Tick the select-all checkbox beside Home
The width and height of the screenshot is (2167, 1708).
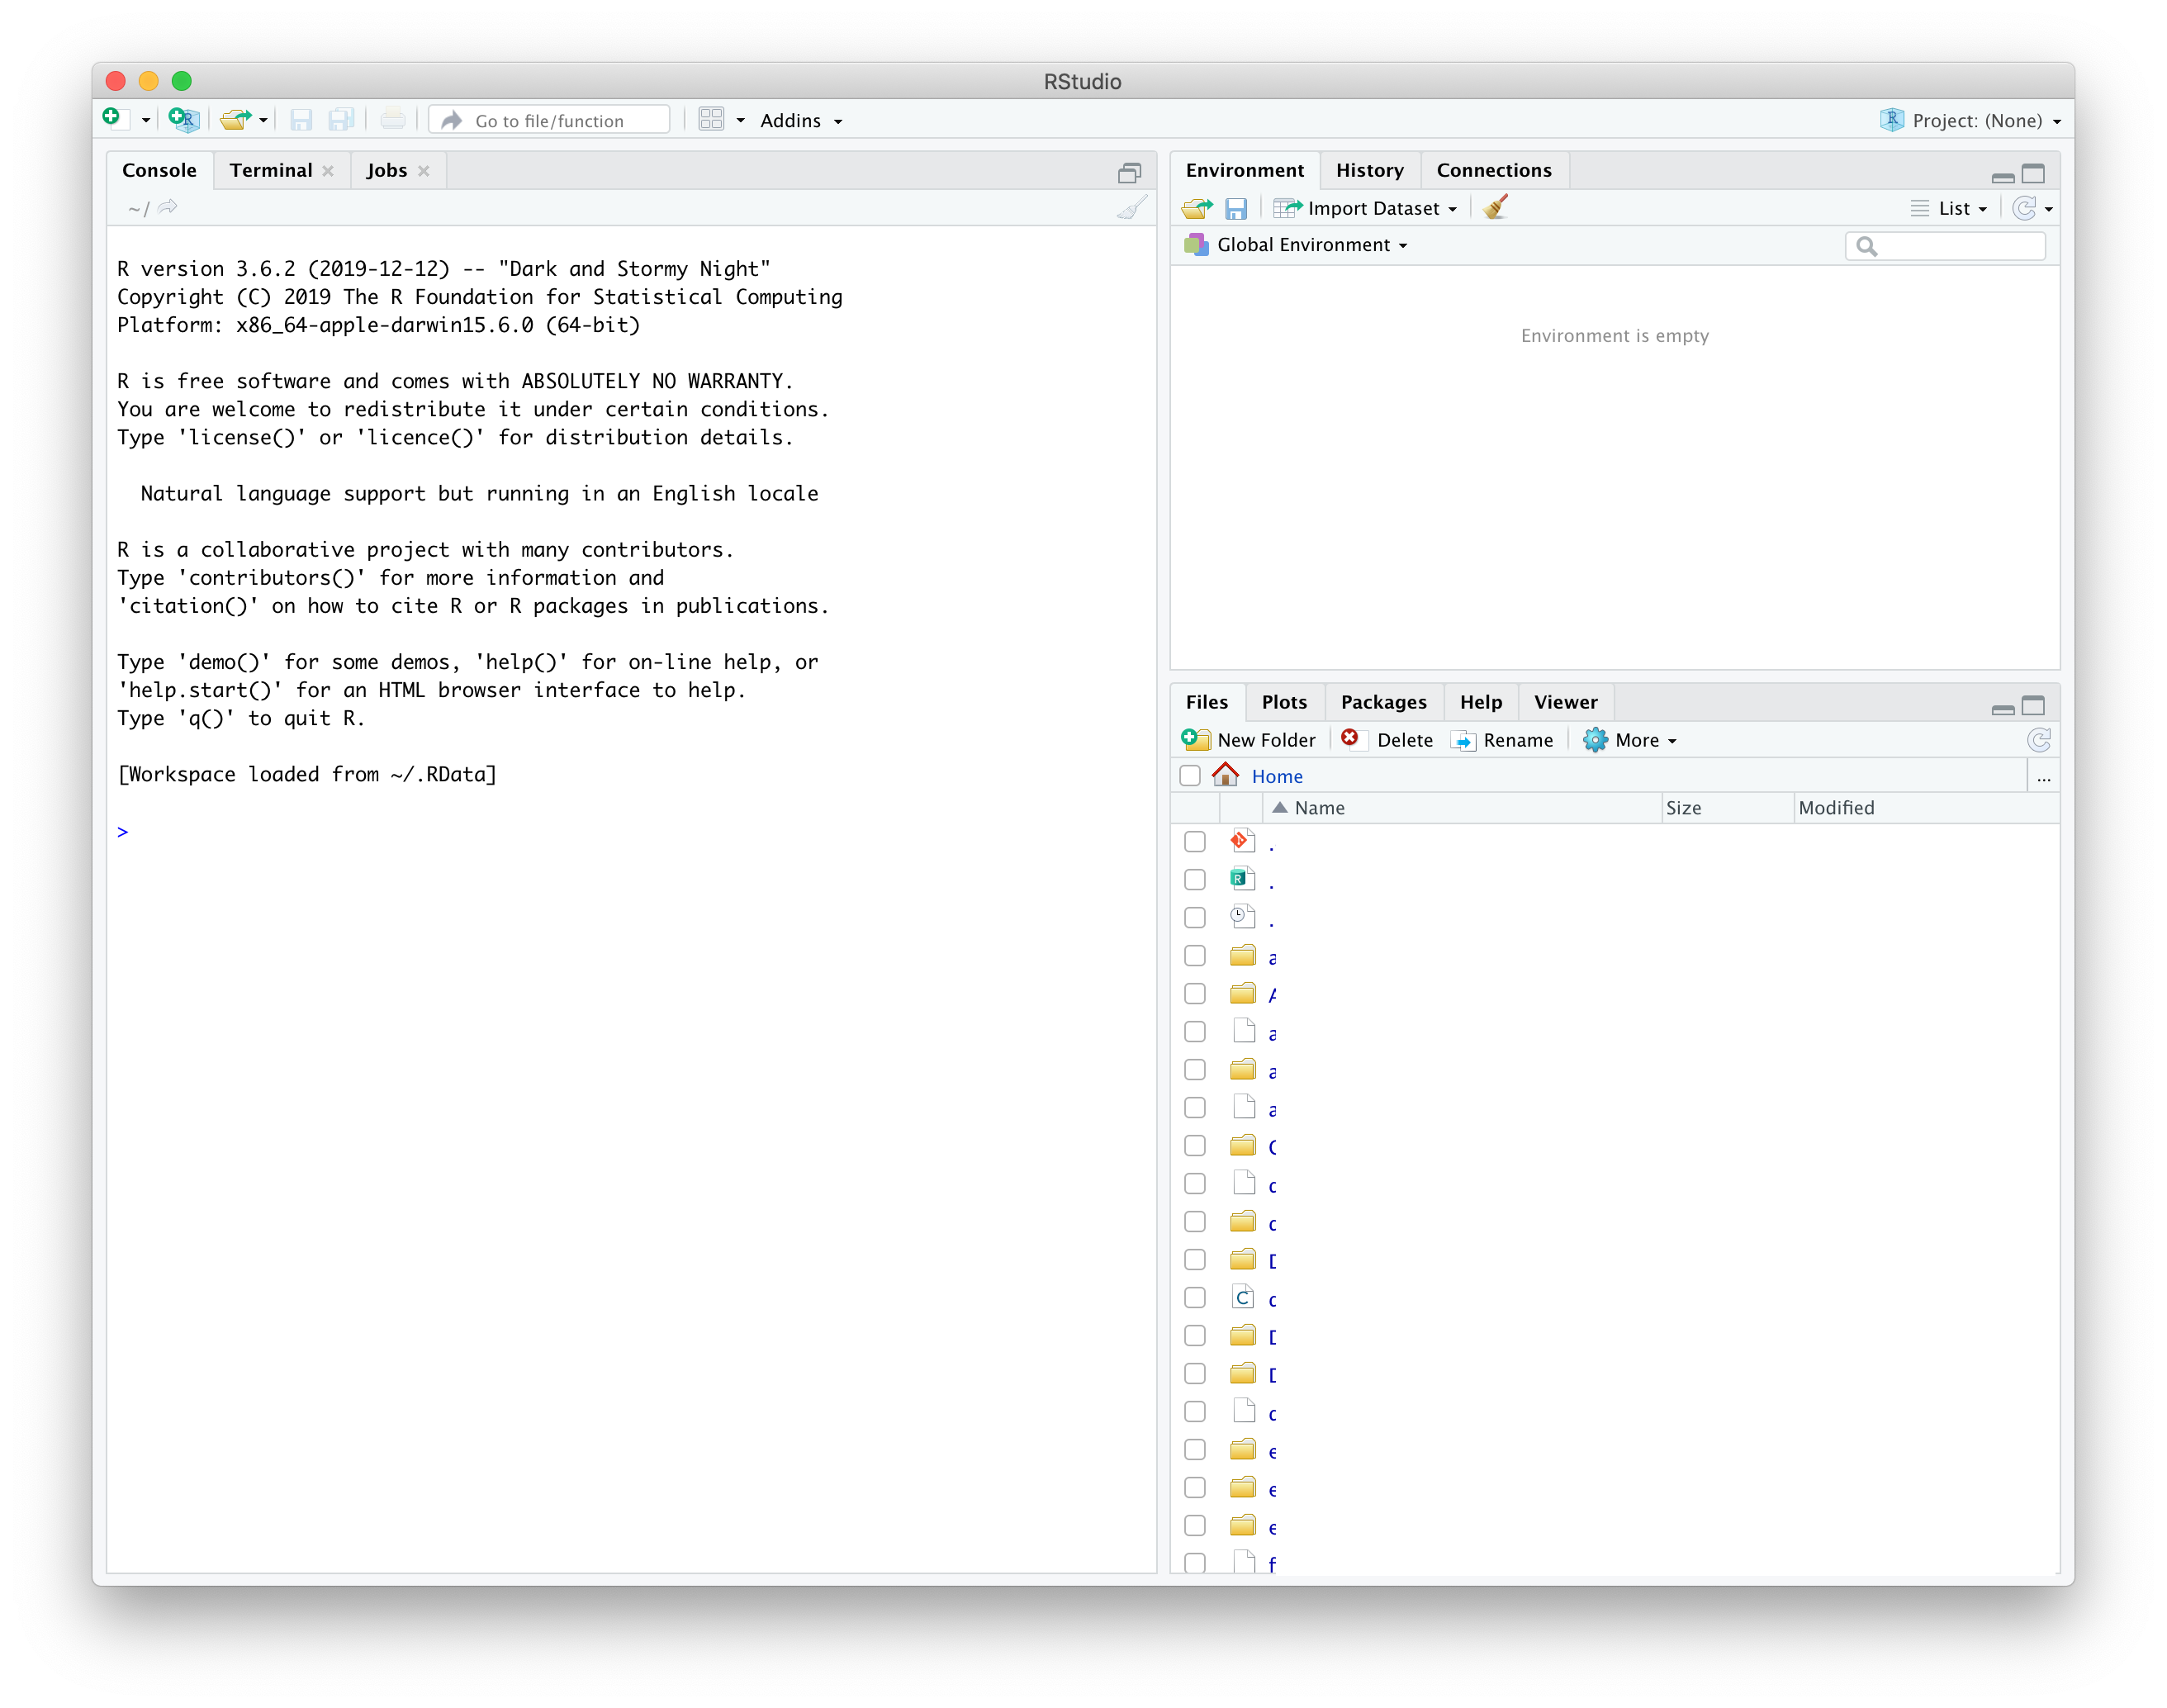coord(1190,776)
